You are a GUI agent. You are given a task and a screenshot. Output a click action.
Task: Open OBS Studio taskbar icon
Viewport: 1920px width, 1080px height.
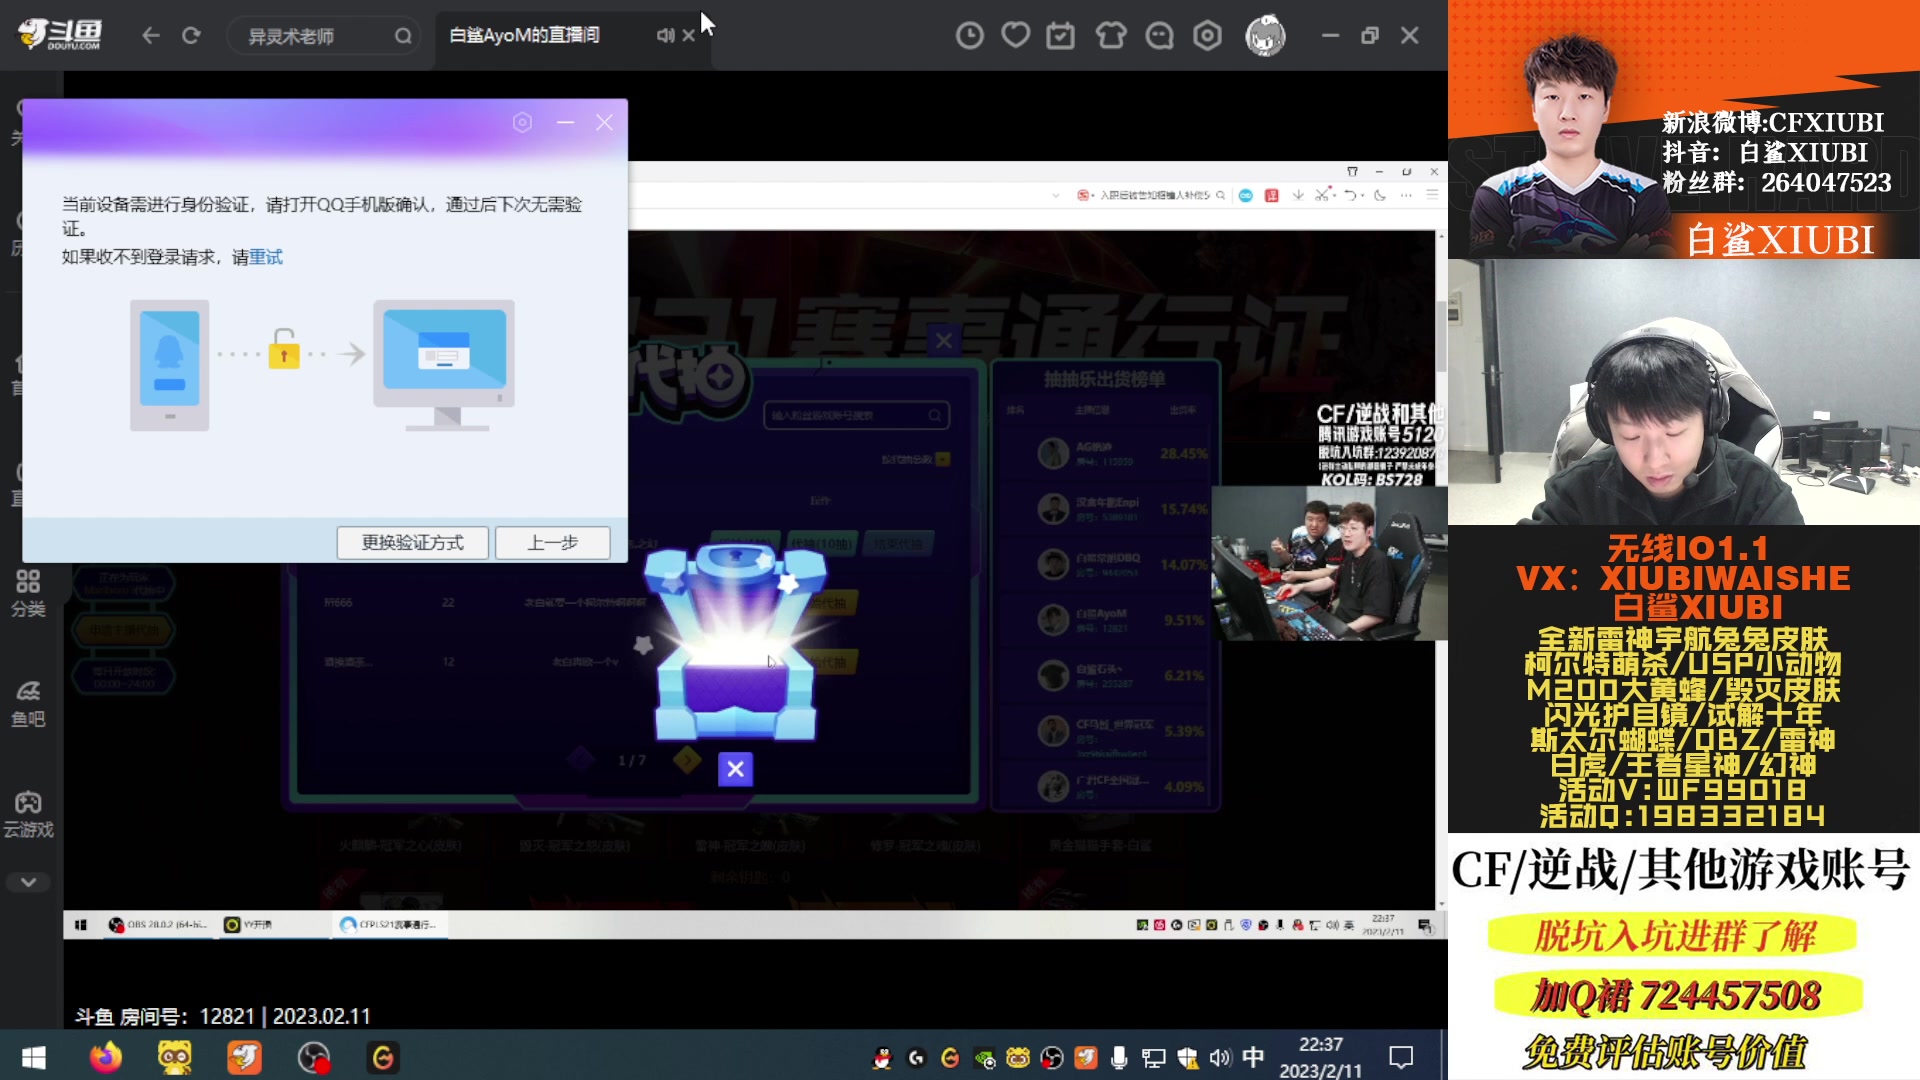tap(314, 1057)
